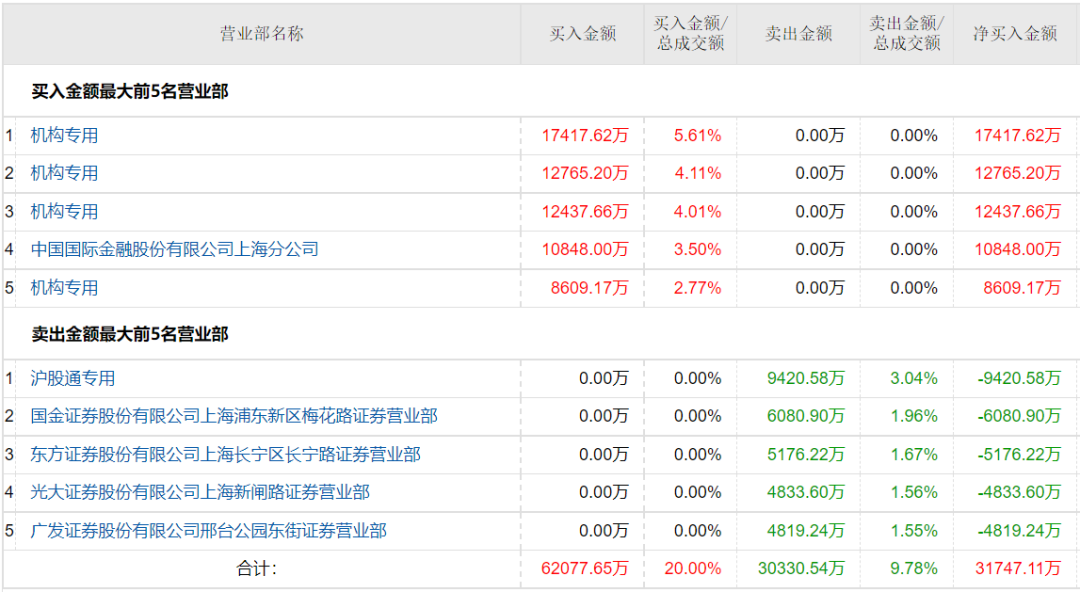Screen dimensions: 1080x592
Task: Select the total buy amount 62077.65万
Action: pos(585,568)
